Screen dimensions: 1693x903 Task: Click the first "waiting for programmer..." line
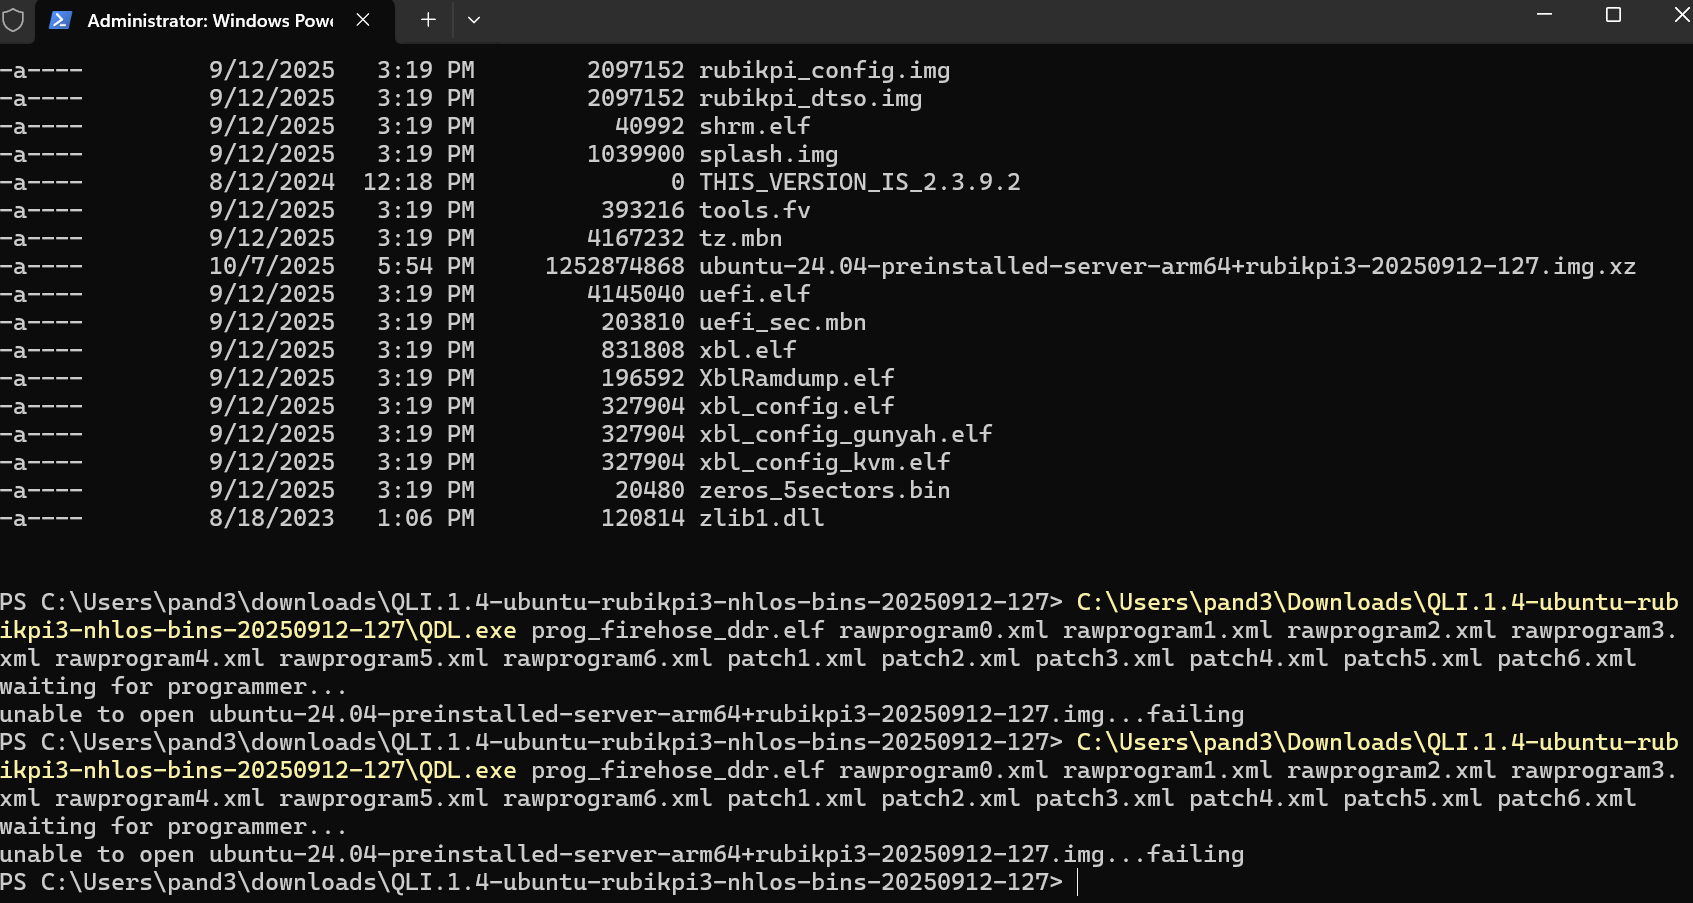tap(173, 686)
